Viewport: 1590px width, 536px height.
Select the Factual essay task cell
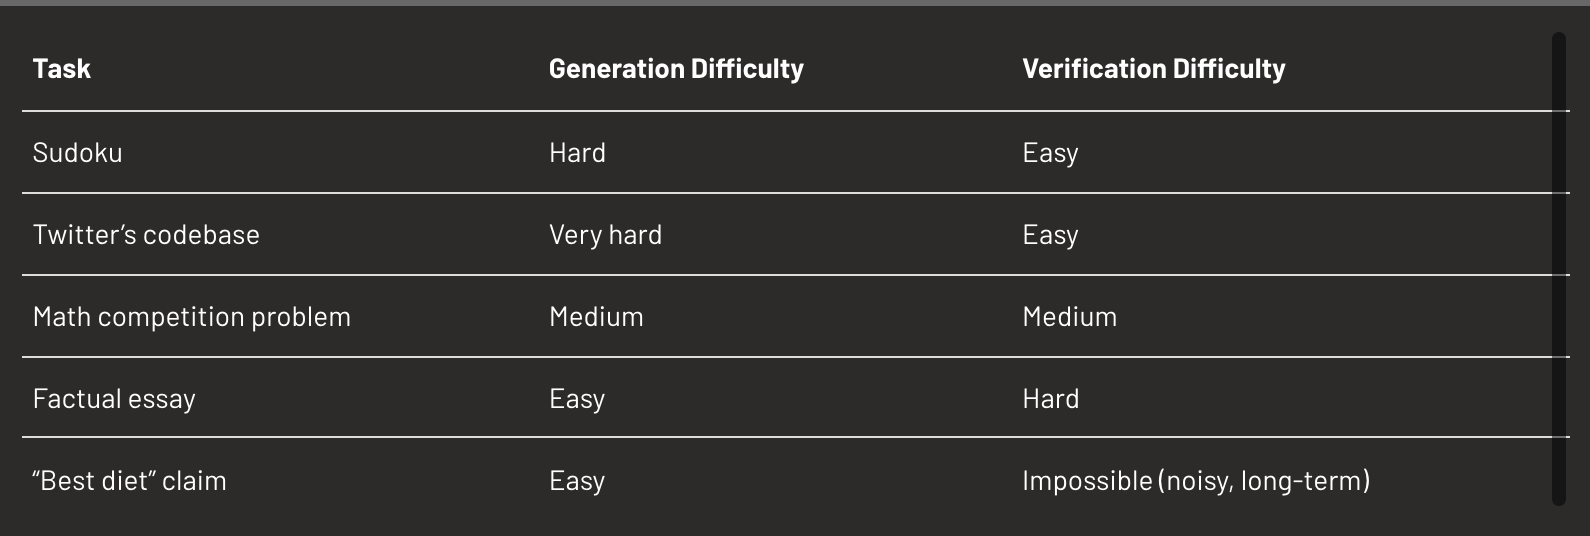click(x=114, y=399)
